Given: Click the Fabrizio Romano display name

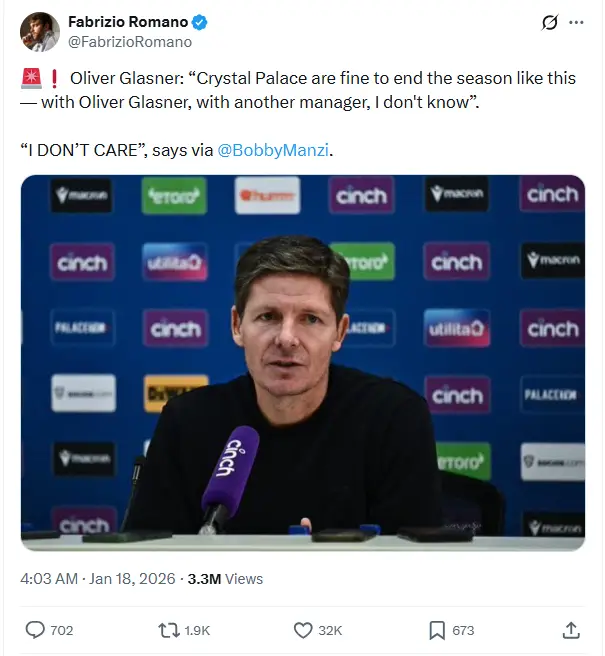Looking at the screenshot, I should (x=127, y=22).
